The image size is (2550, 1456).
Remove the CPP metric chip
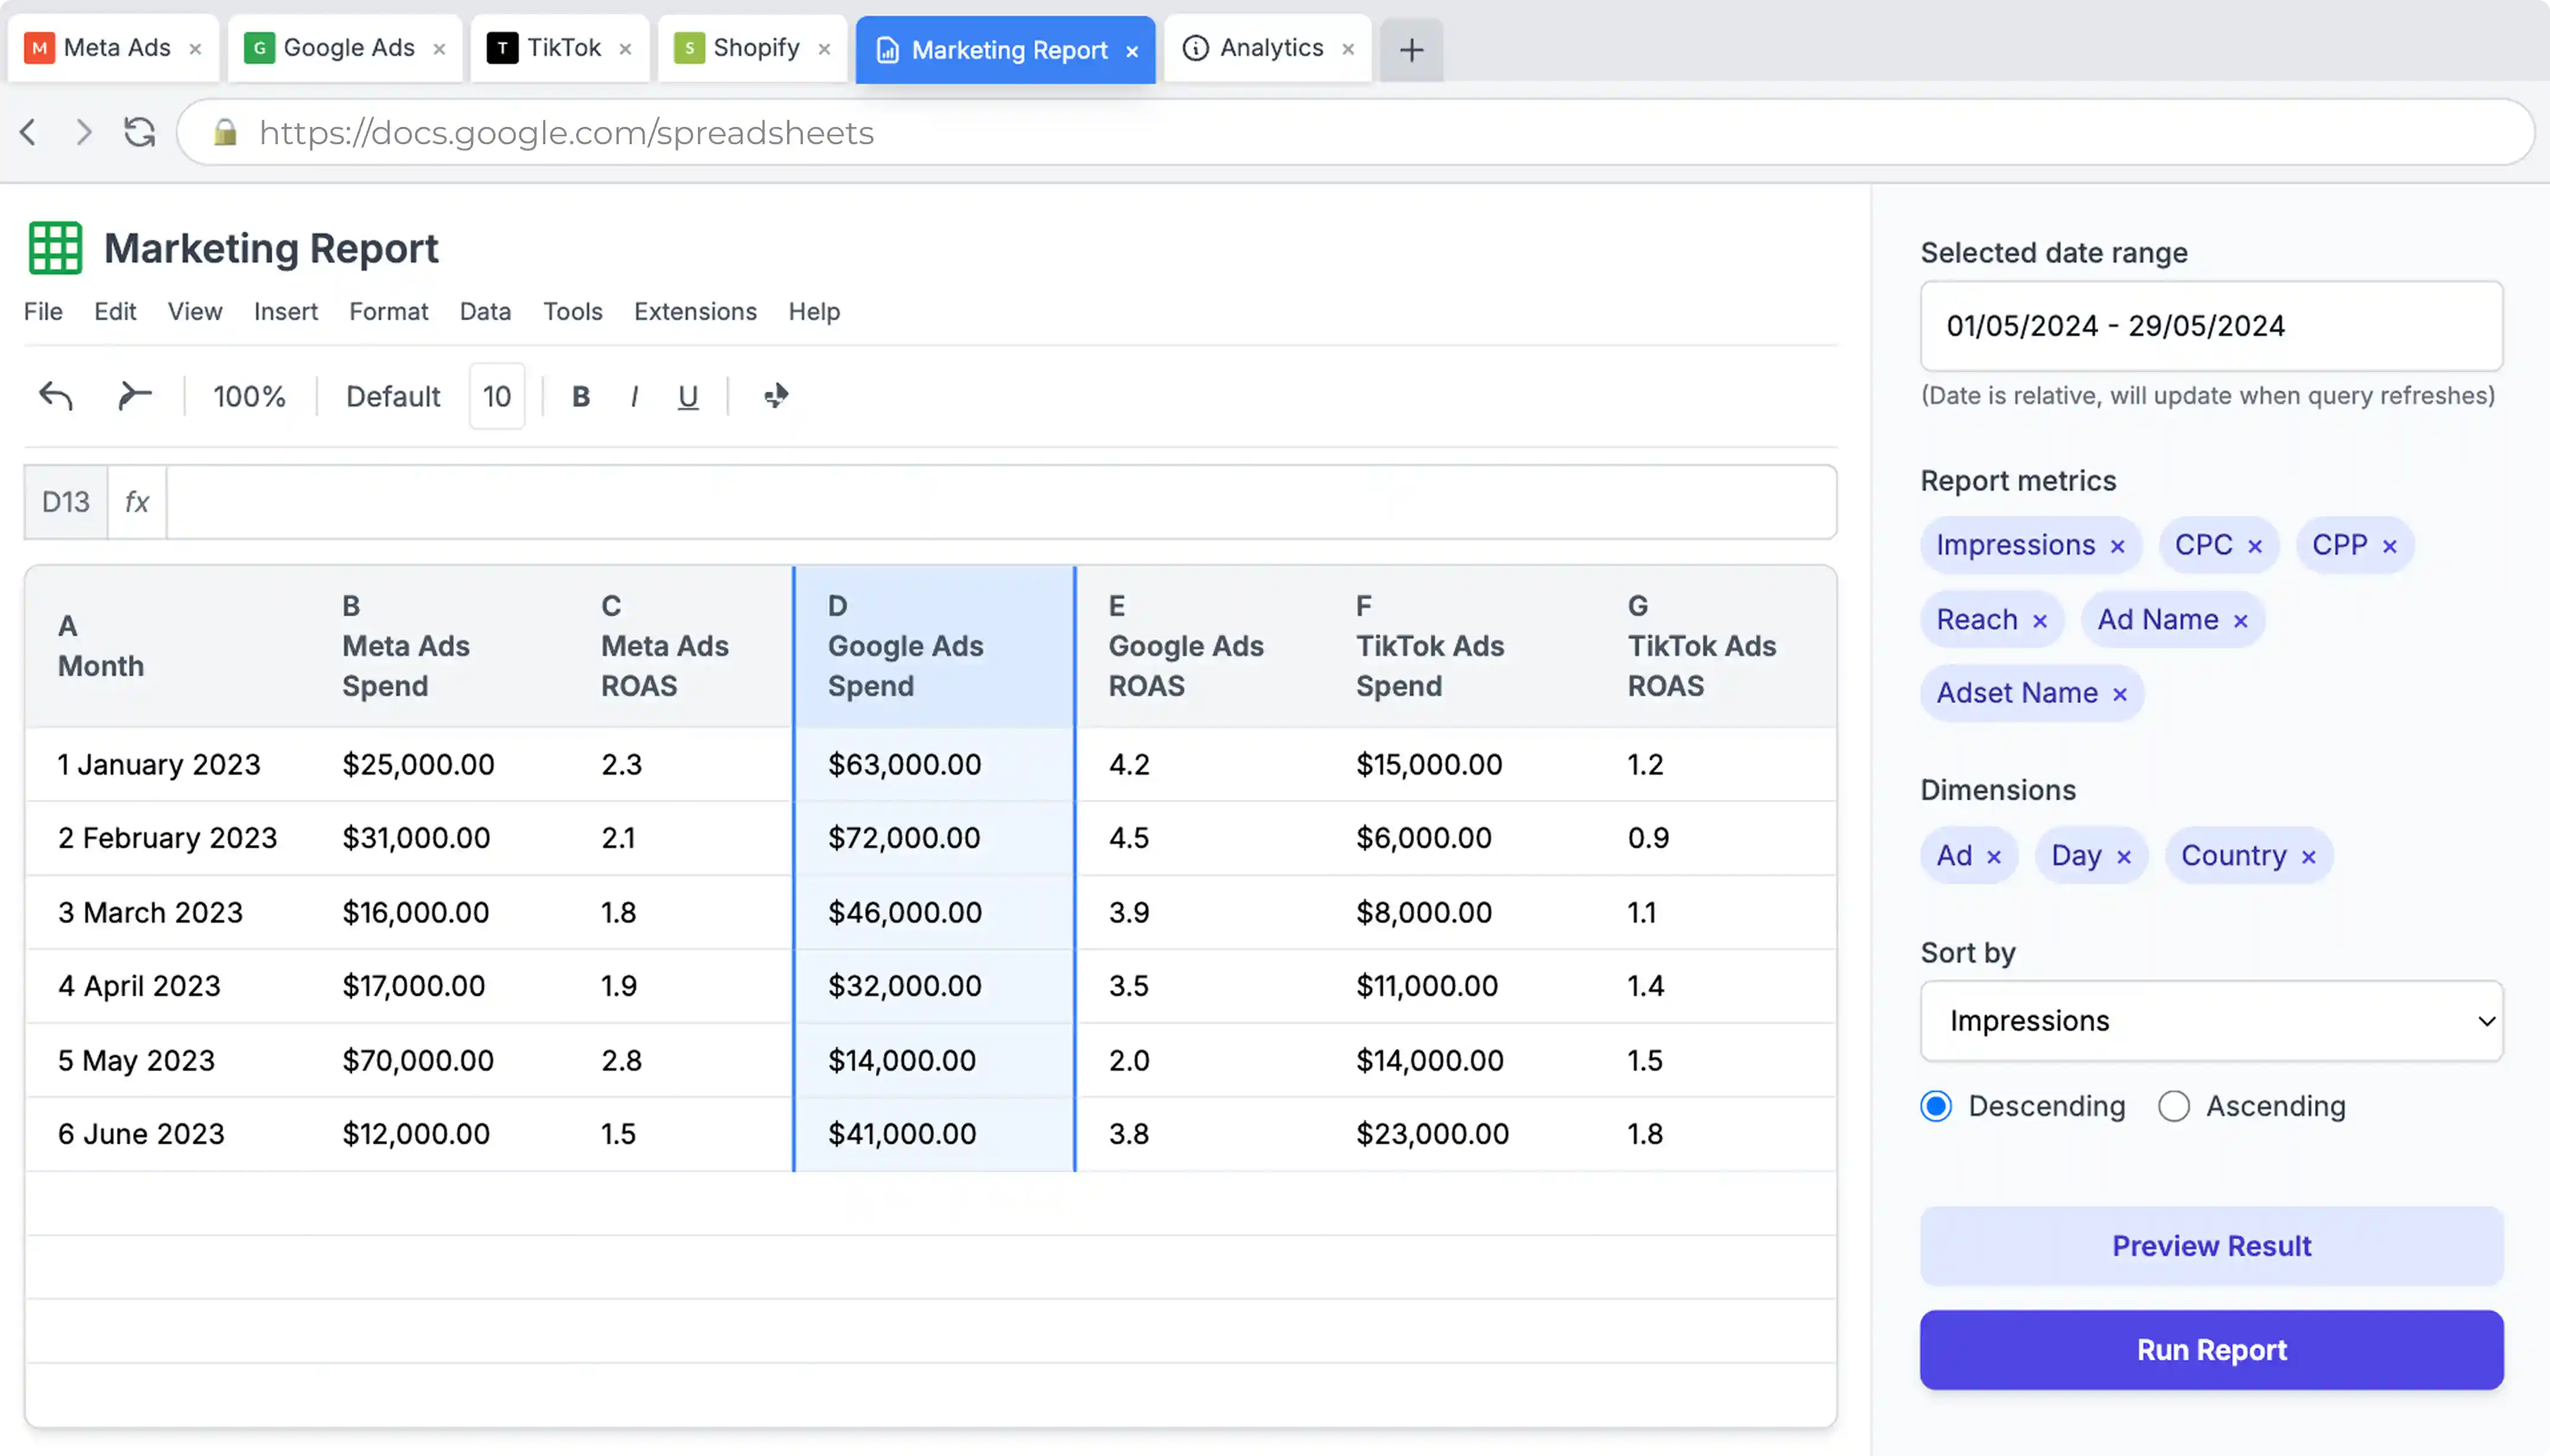tap(2389, 546)
